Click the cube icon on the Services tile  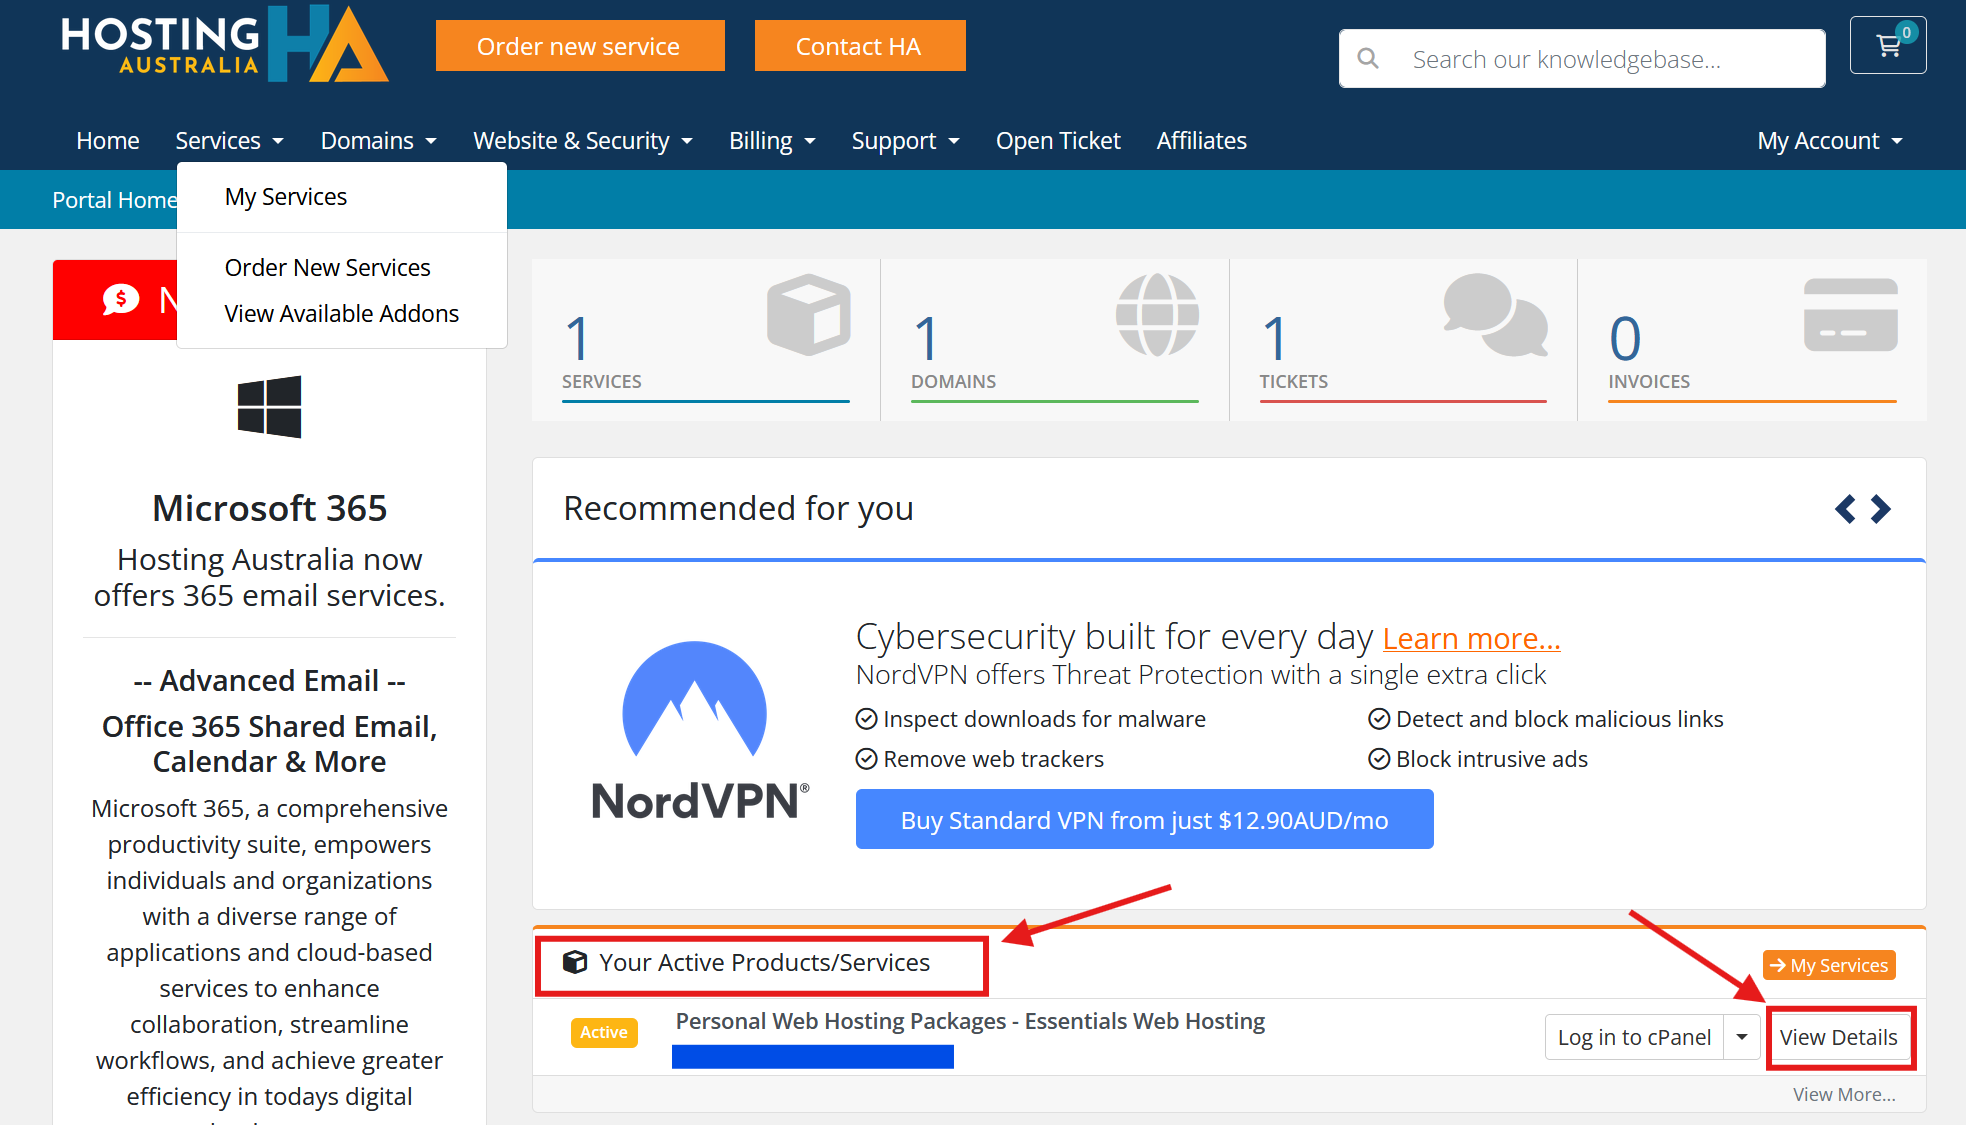pos(809,315)
